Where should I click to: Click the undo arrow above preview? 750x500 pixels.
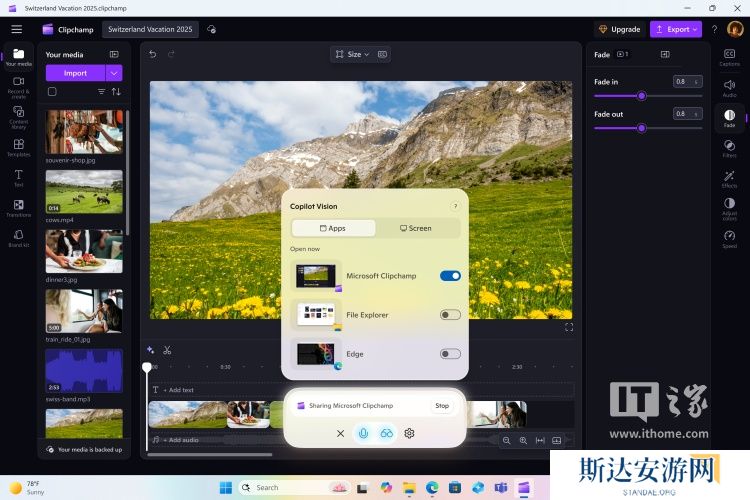click(153, 54)
